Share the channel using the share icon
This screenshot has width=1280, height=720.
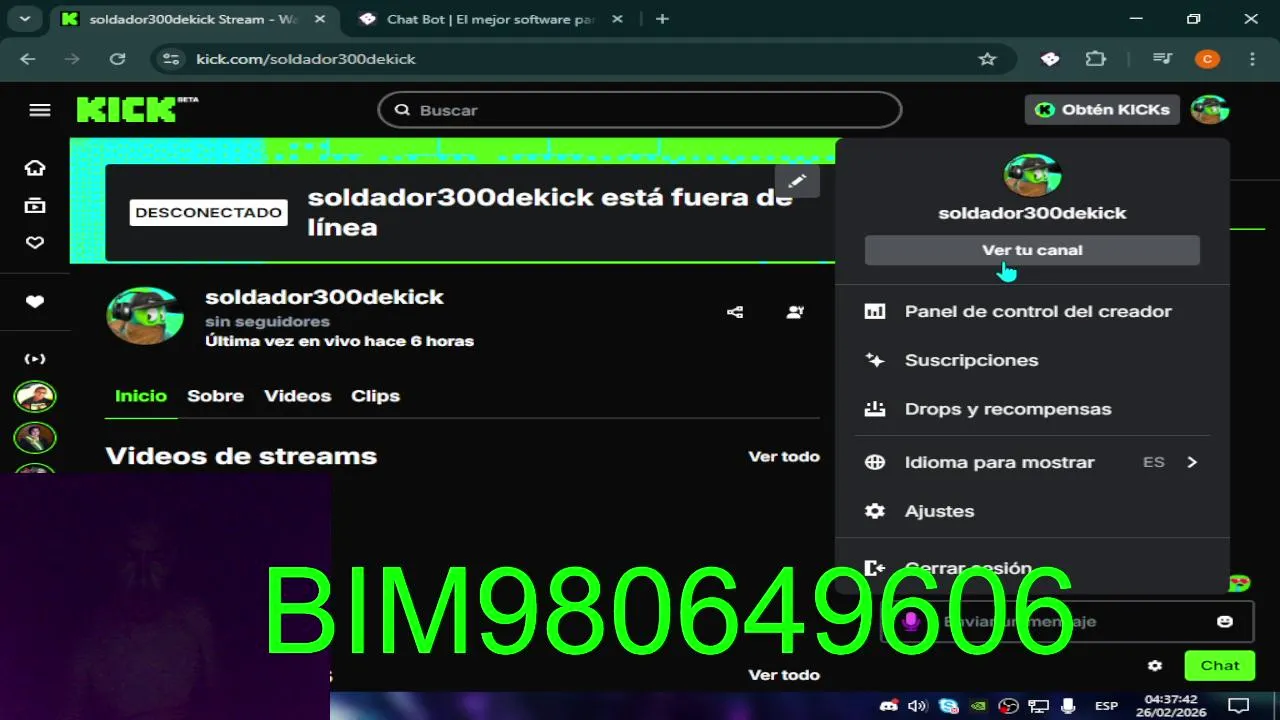(x=735, y=312)
